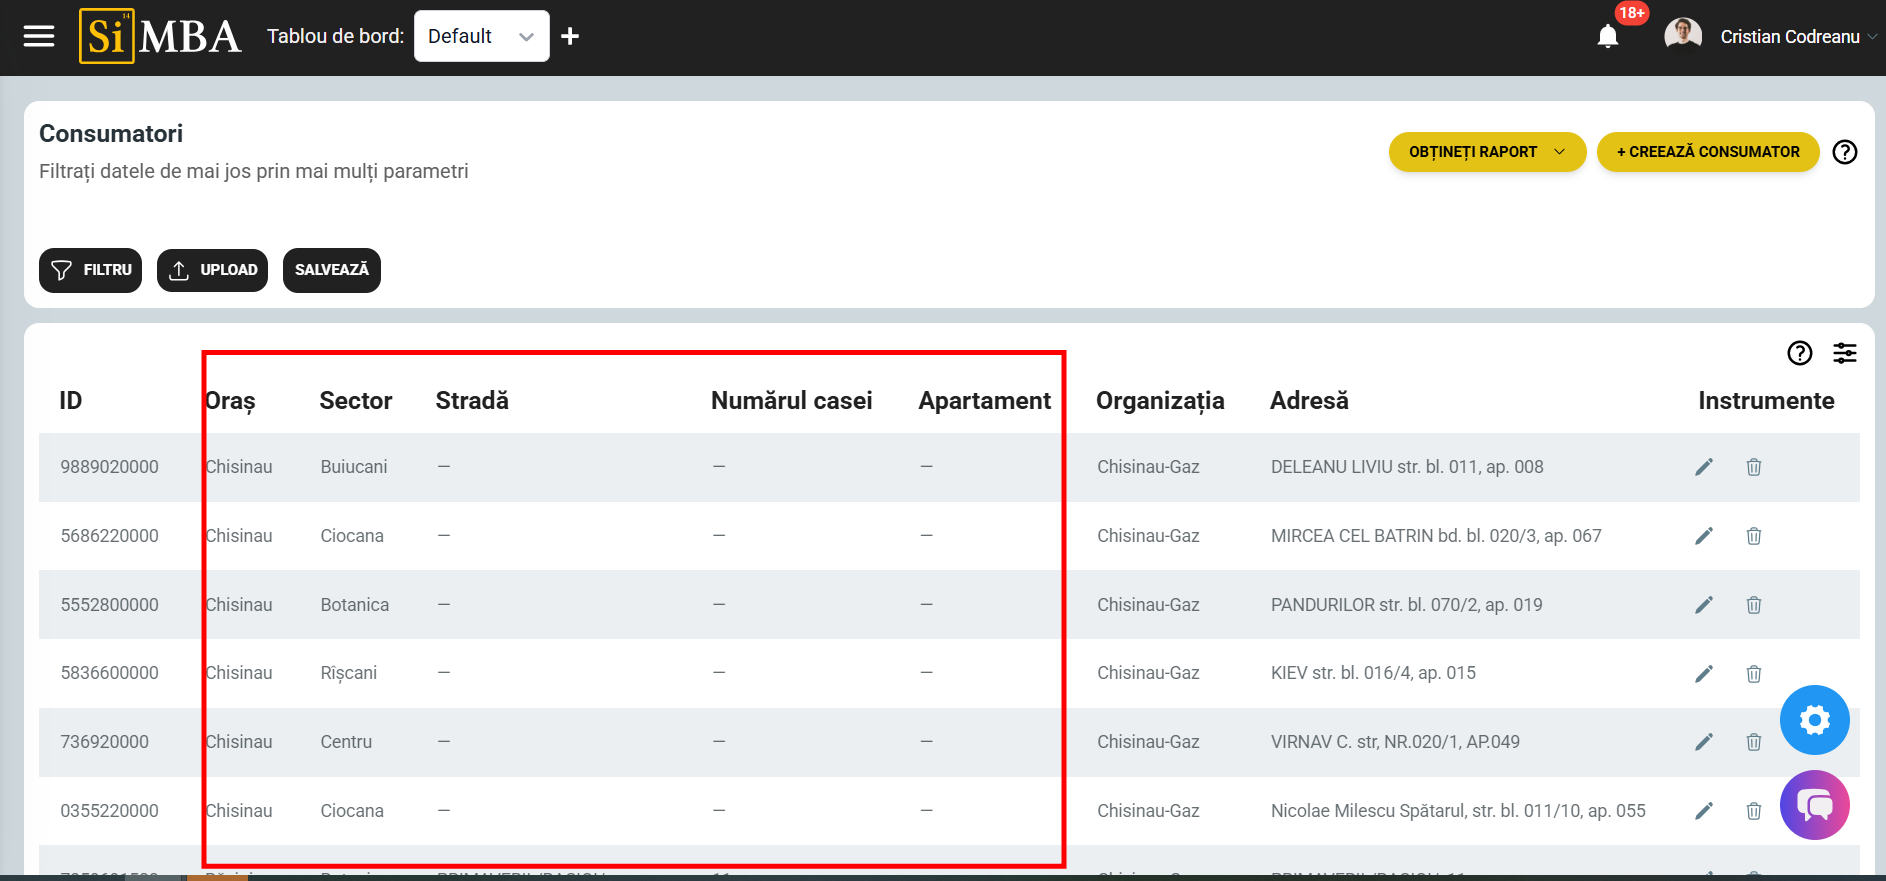Screen dimensions: 1886x881
Task: Click the SiMBA logo
Action: tap(160, 37)
